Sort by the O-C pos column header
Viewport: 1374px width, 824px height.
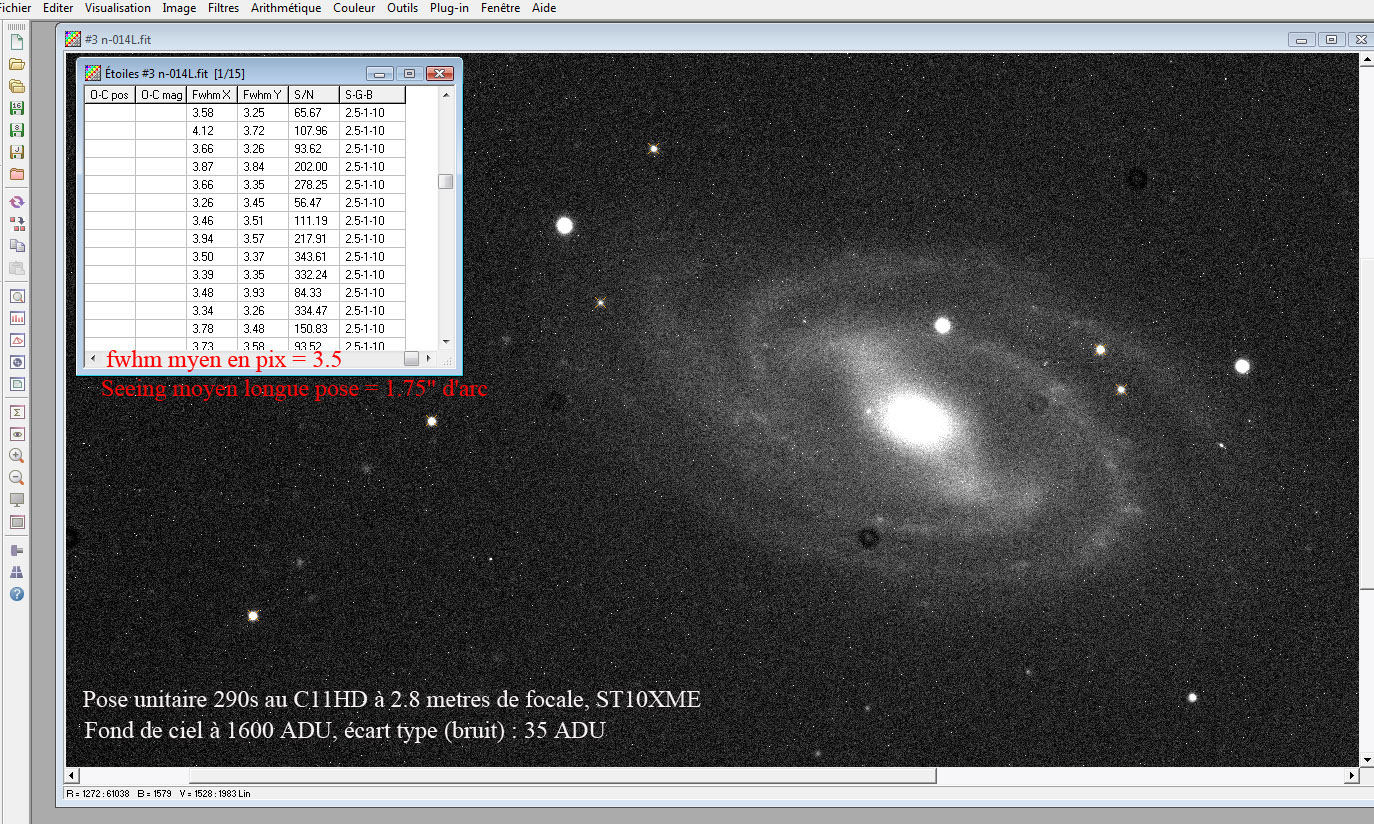pyautogui.click(x=110, y=95)
